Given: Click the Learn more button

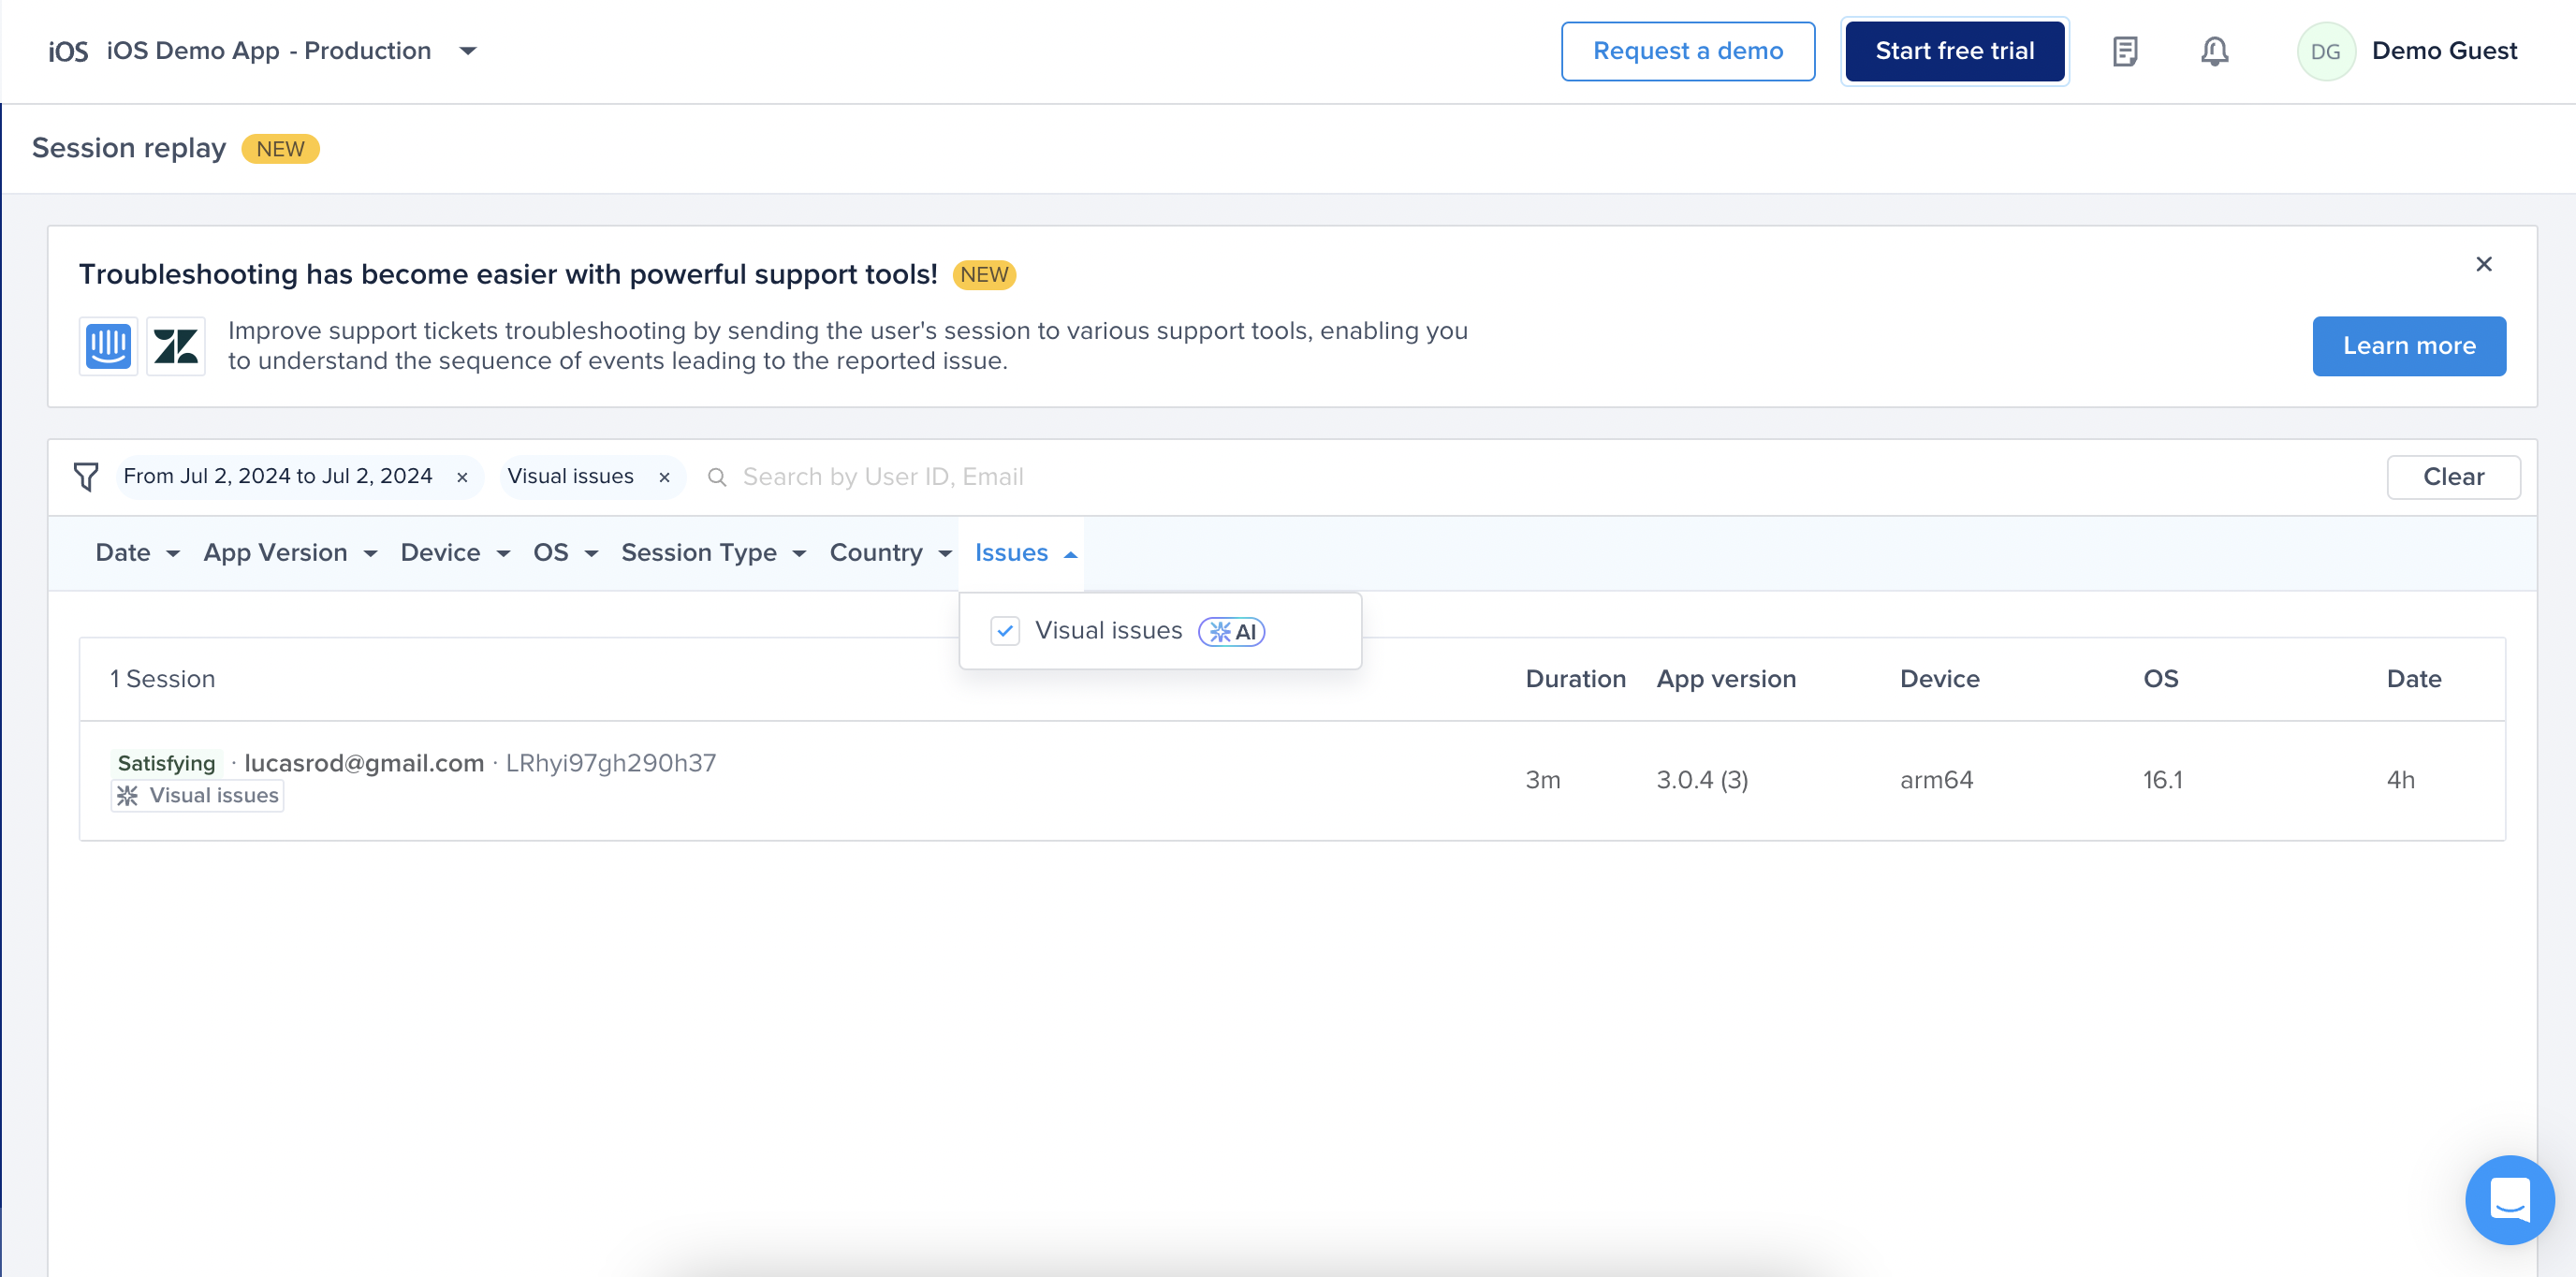Looking at the screenshot, I should [2408, 346].
